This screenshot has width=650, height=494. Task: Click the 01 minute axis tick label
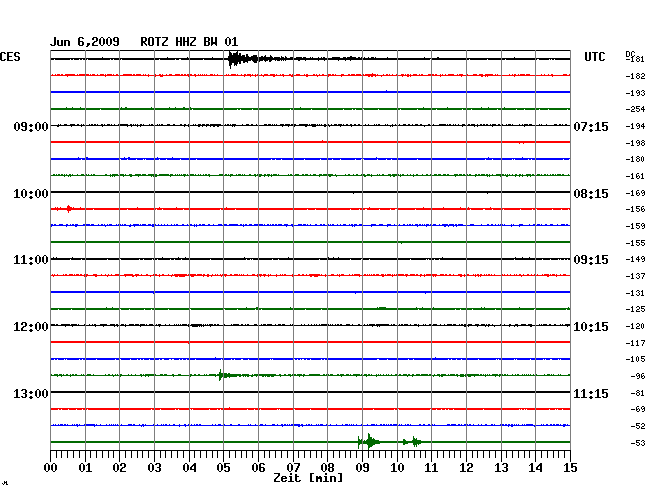(x=85, y=468)
